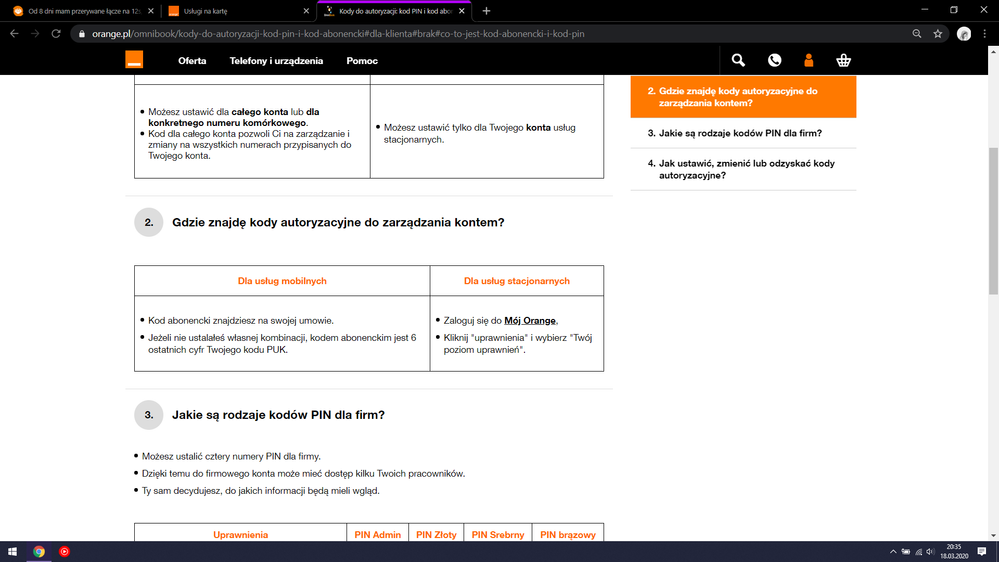
Task: Open the shopping basket icon
Action: pyautogui.click(x=844, y=61)
